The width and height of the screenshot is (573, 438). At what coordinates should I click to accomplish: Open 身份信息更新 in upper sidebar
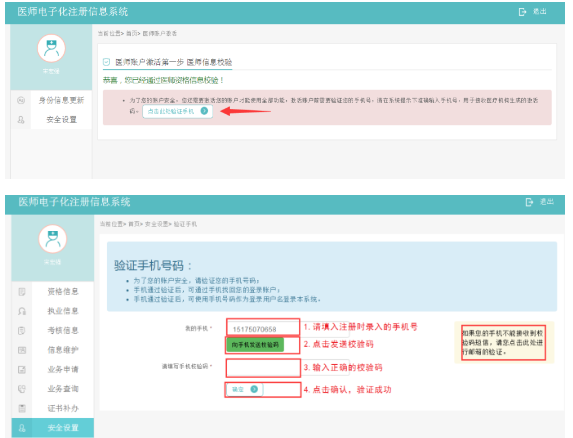(x=61, y=100)
